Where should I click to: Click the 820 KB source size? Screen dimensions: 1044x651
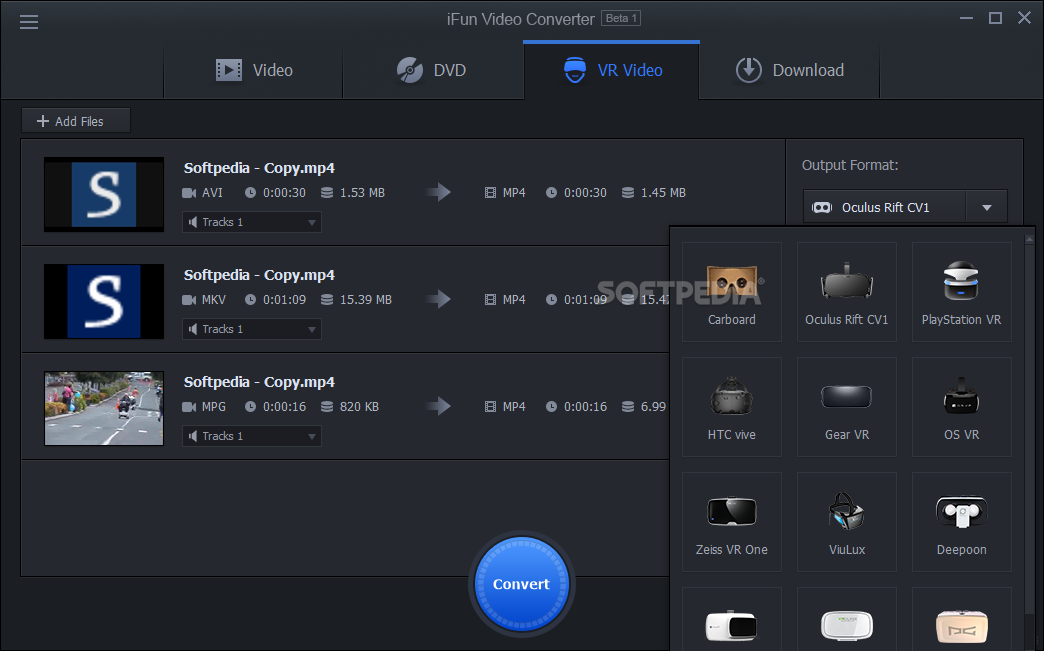coord(359,407)
